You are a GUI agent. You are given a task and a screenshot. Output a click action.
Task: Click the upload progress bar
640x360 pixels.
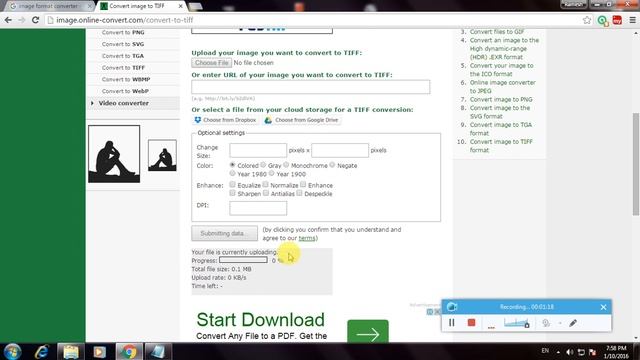pyautogui.click(x=243, y=260)
